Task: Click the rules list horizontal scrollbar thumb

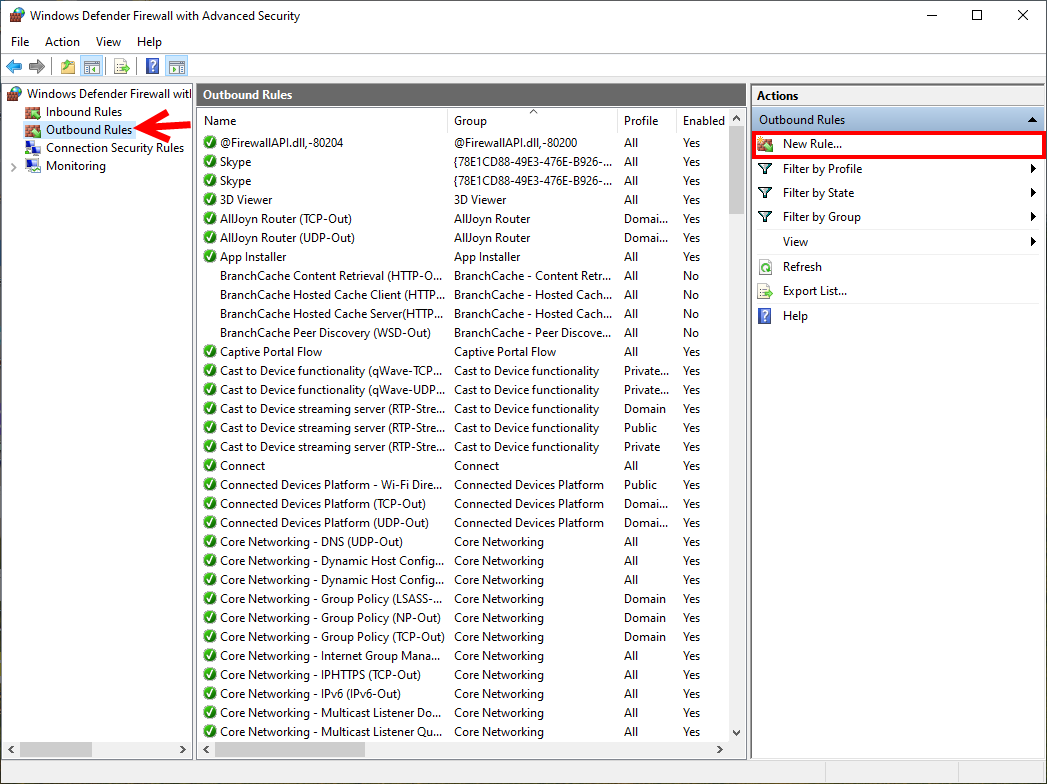Action: point(290,749)
